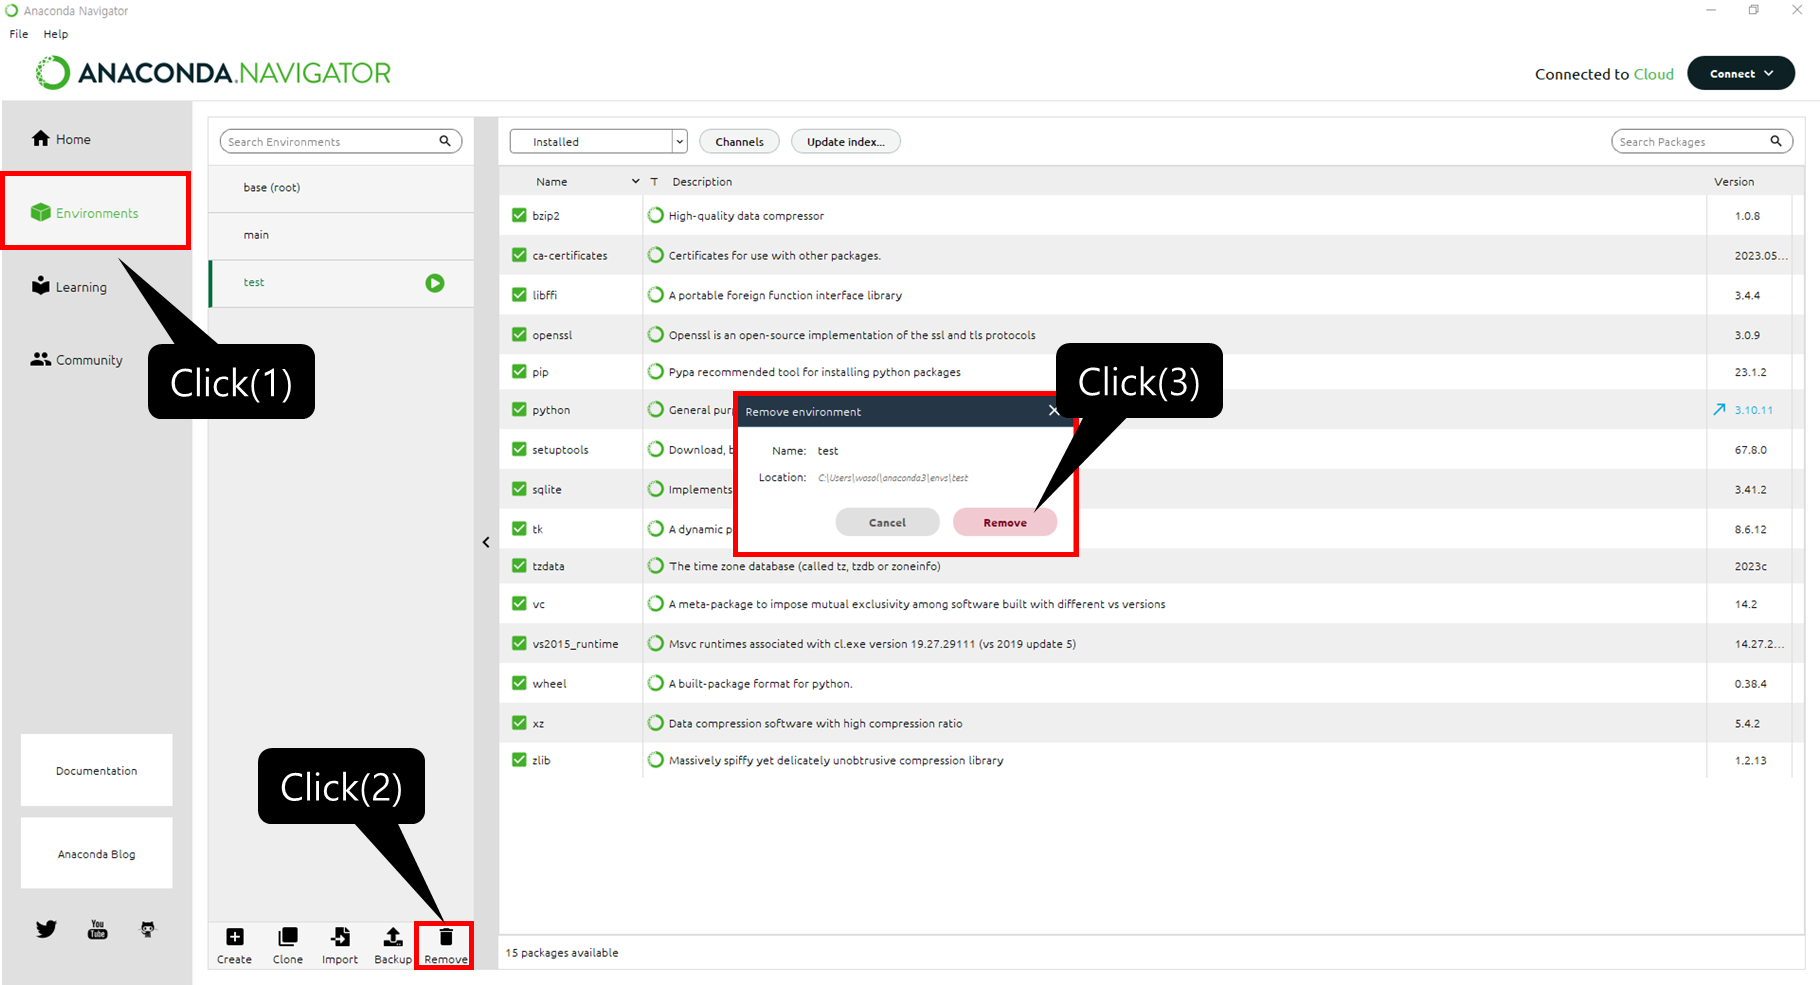
Task: Click the xz package name
Action: [538, 723]
